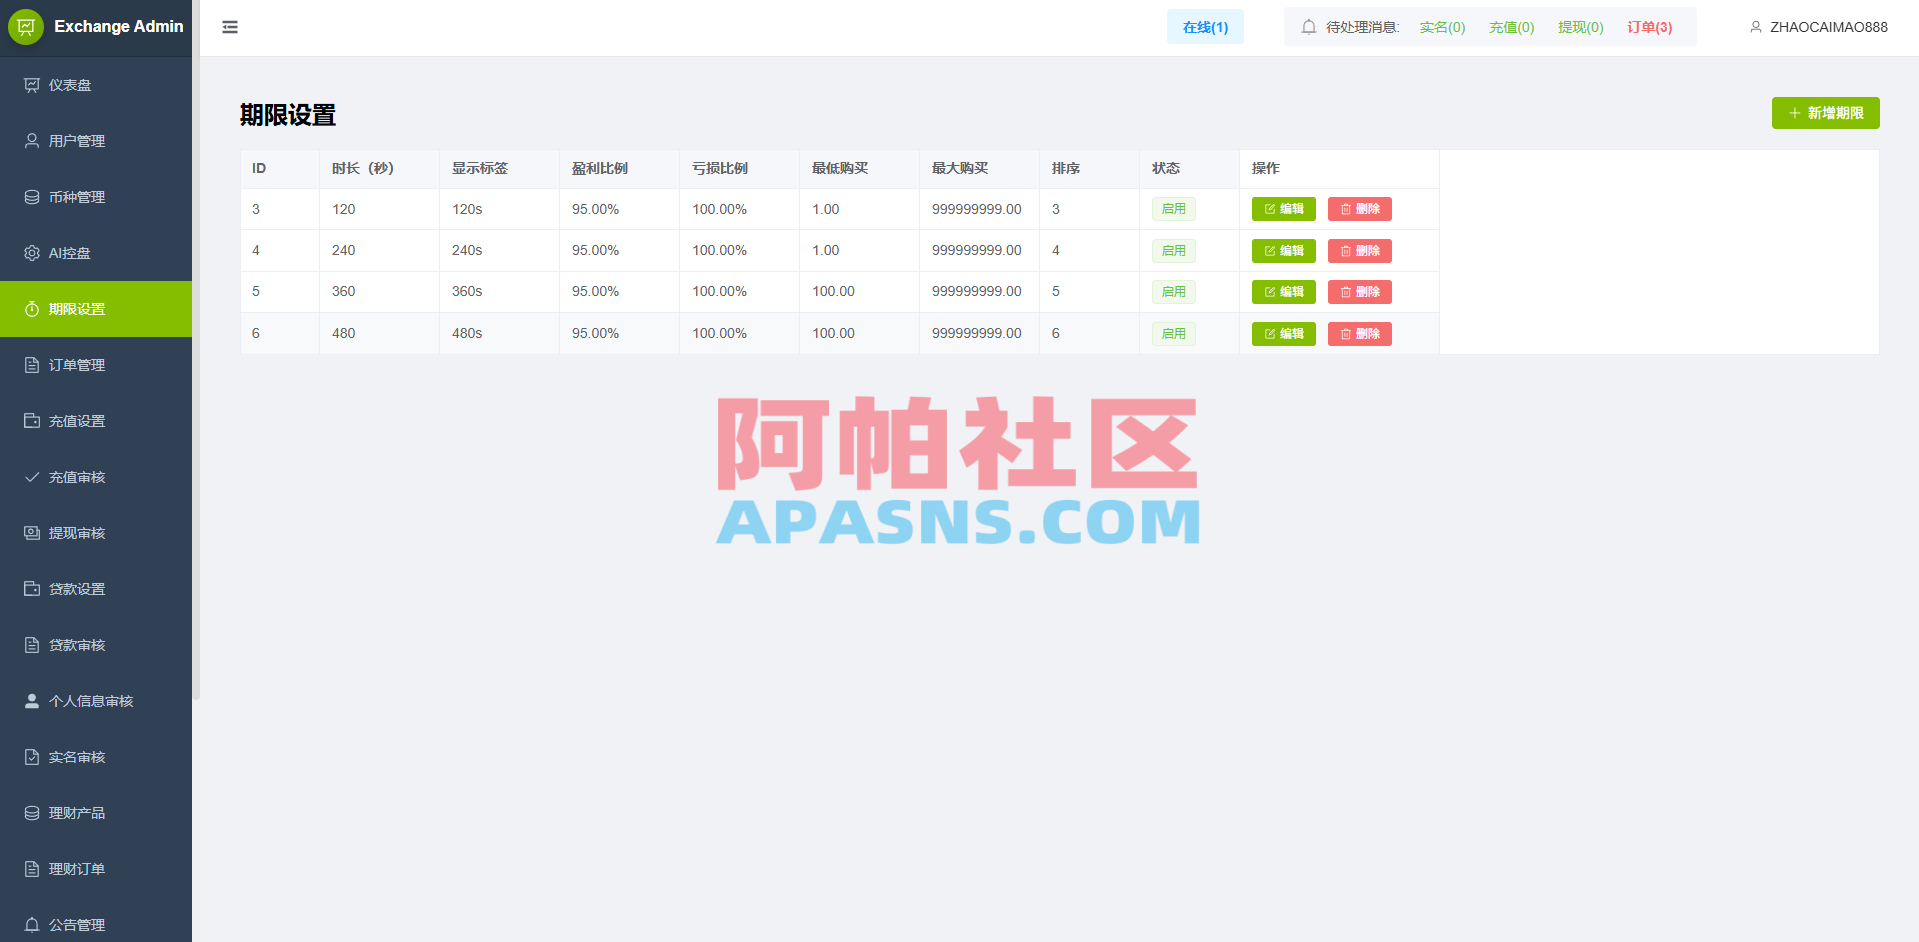Click the sidebar vertical scrollbar
The image size is (1919, 942).
tap(196, 350)
